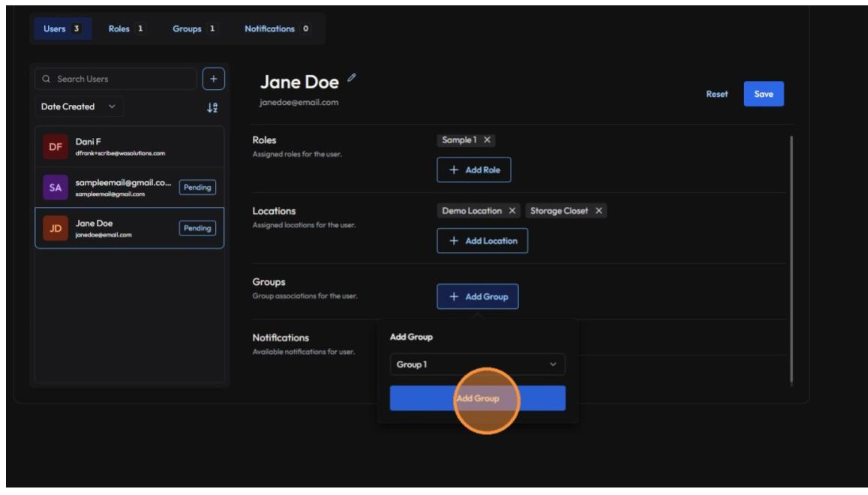Switch to the Users tab

63,28
